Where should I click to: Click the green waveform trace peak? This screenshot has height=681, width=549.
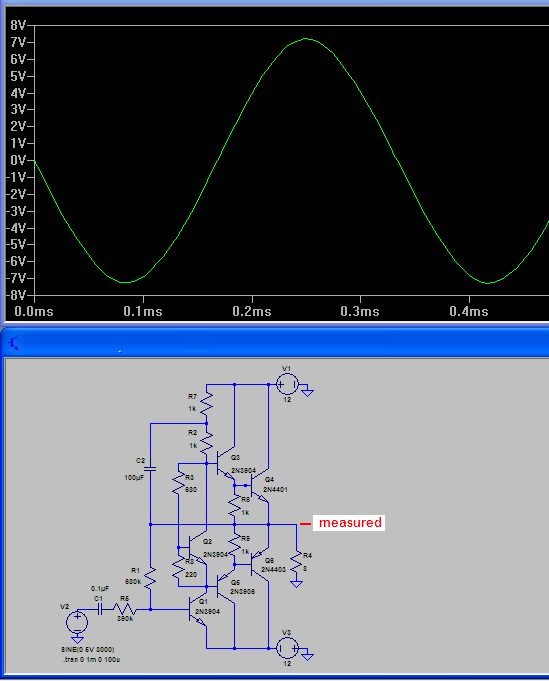306,39
